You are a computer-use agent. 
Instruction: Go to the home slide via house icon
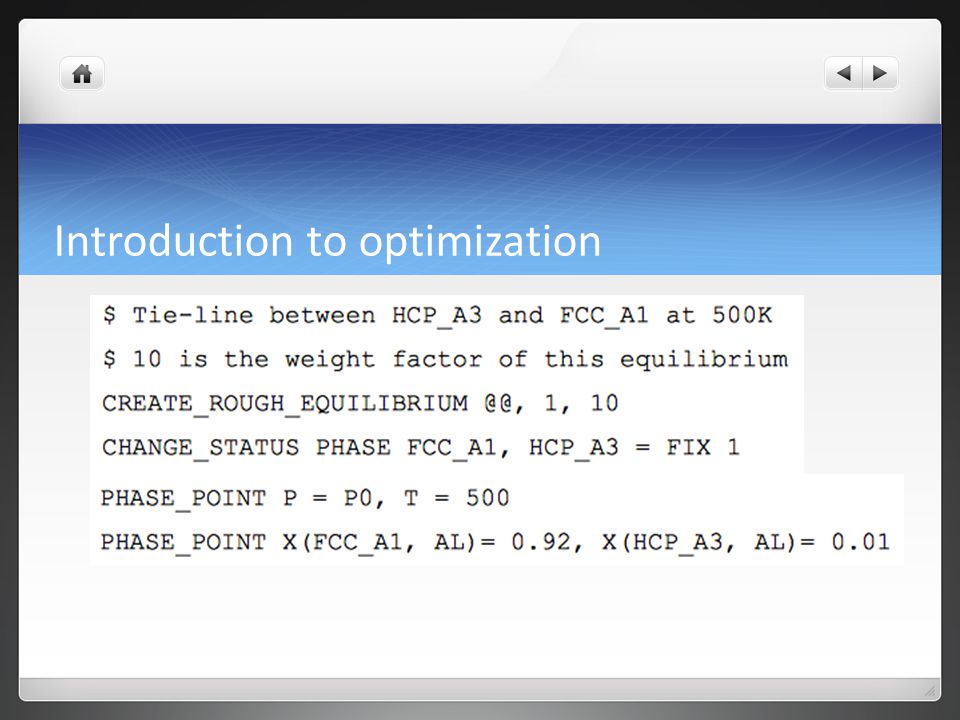(x=81, y=74)
